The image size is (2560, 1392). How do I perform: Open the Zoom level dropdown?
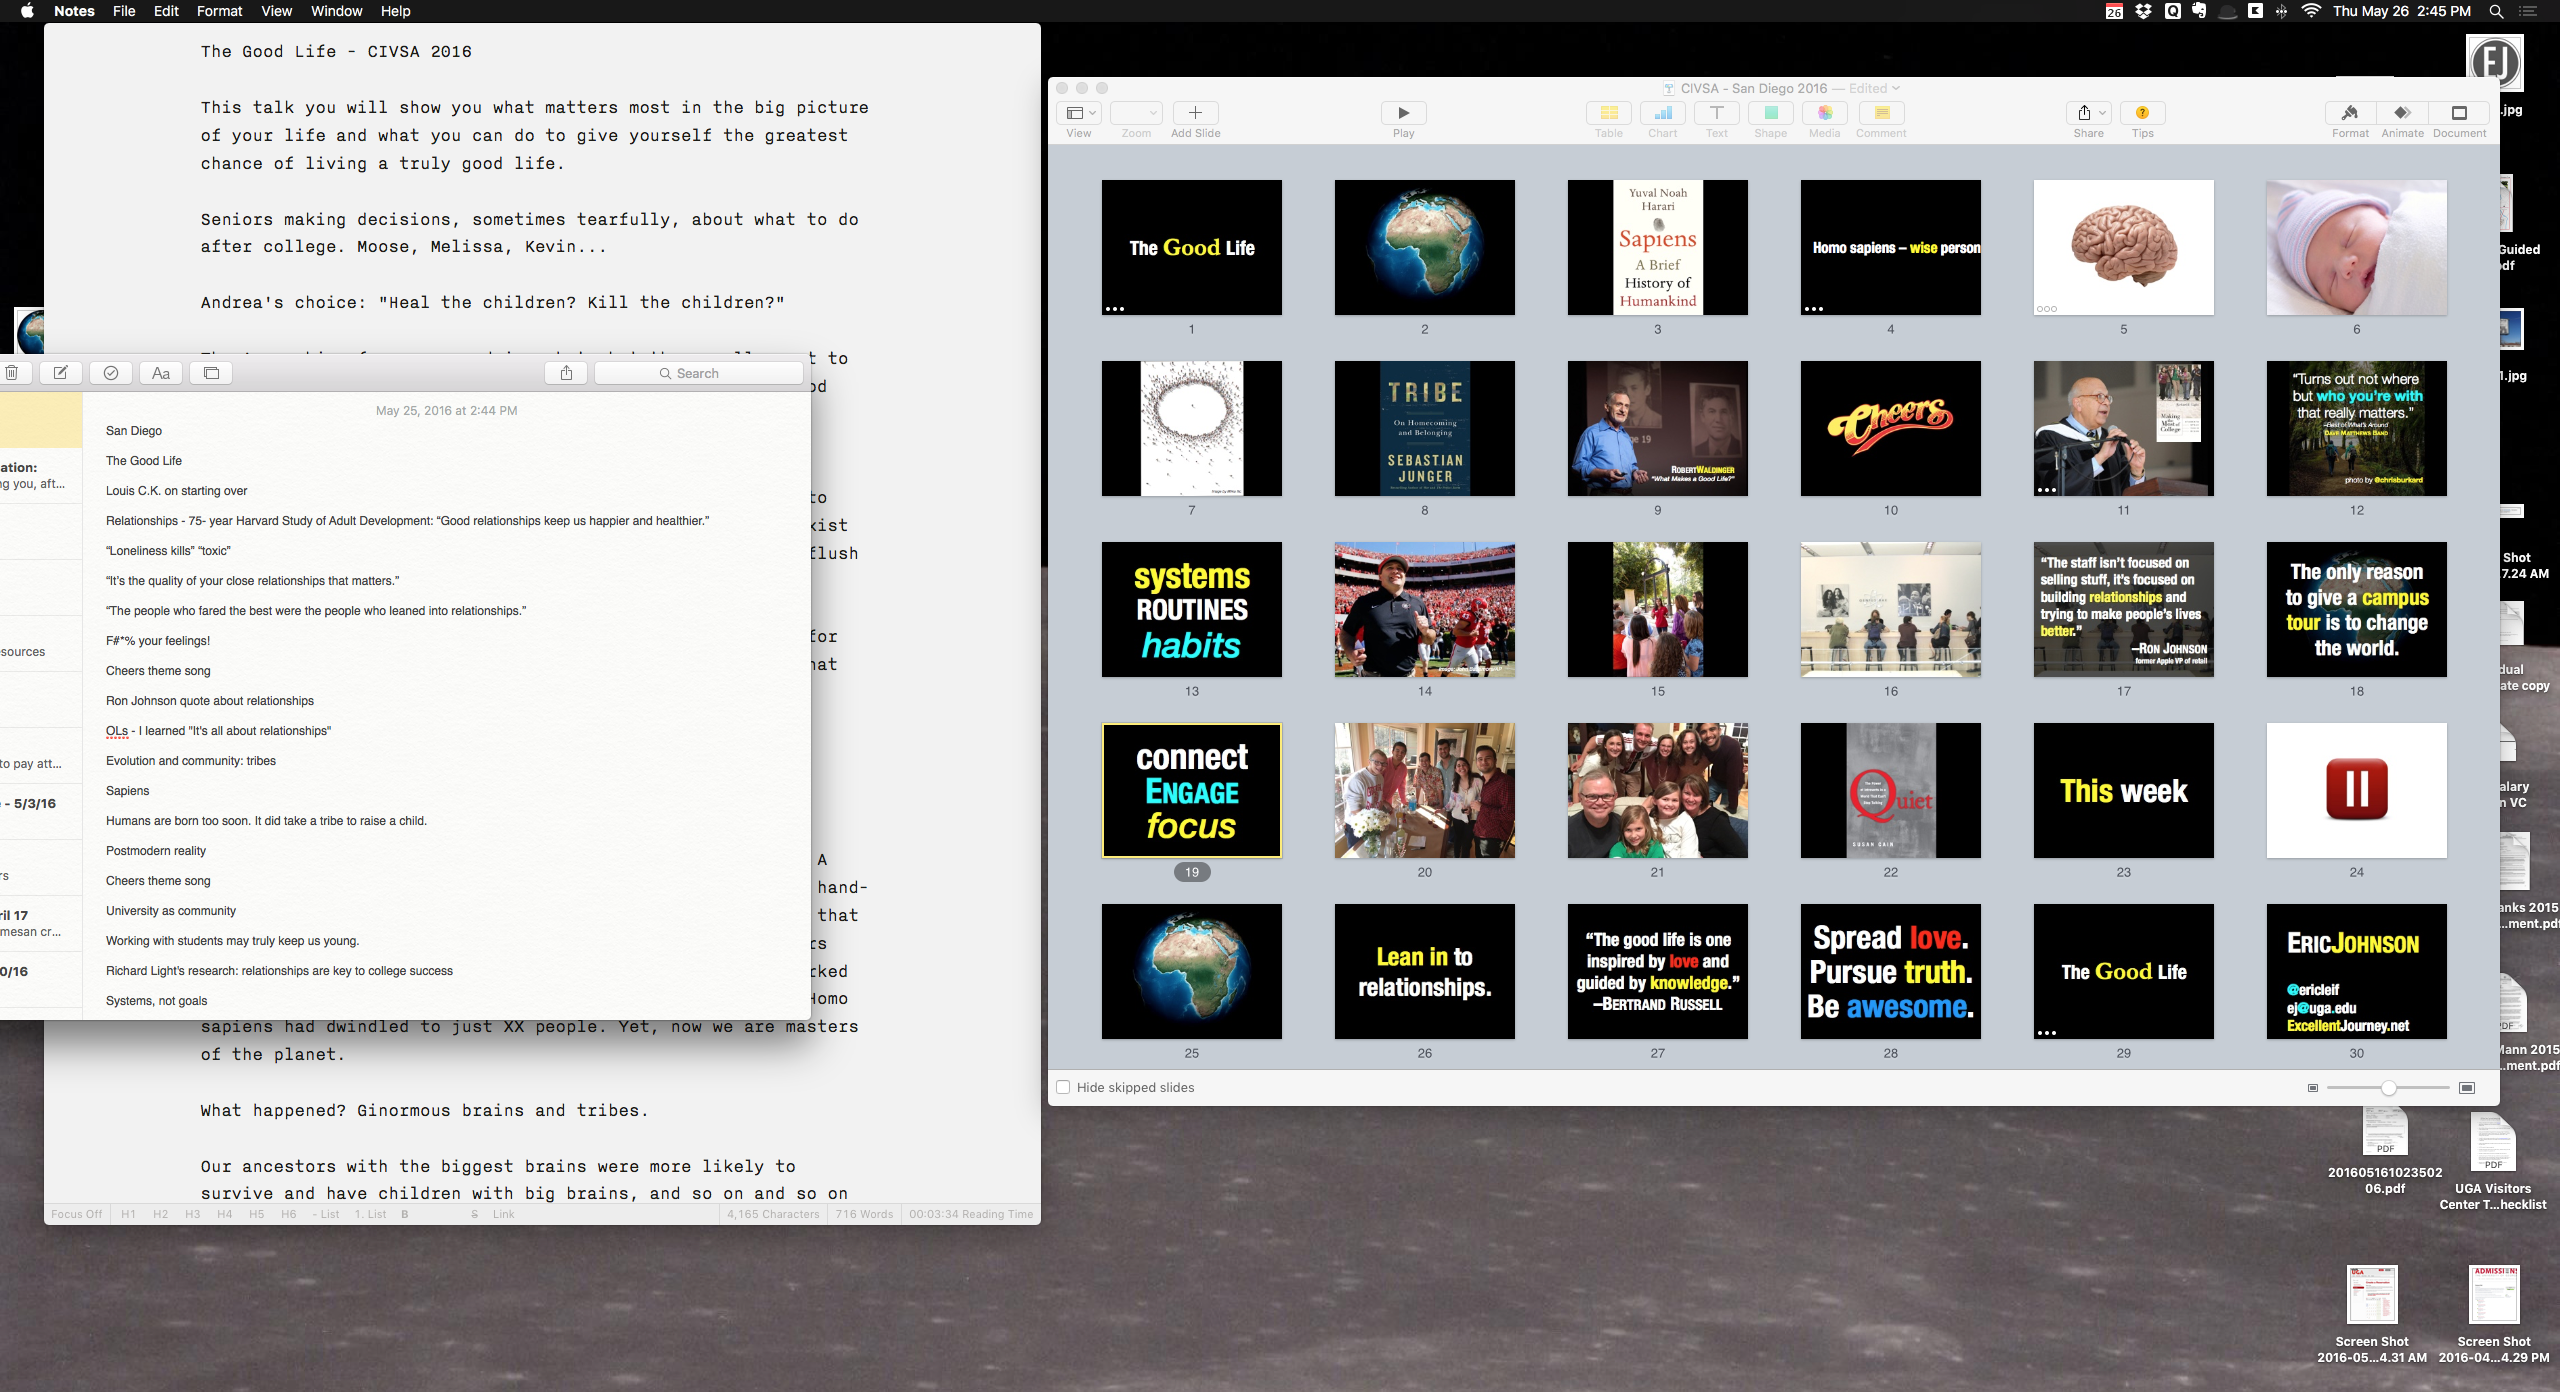coord(1135,113)
